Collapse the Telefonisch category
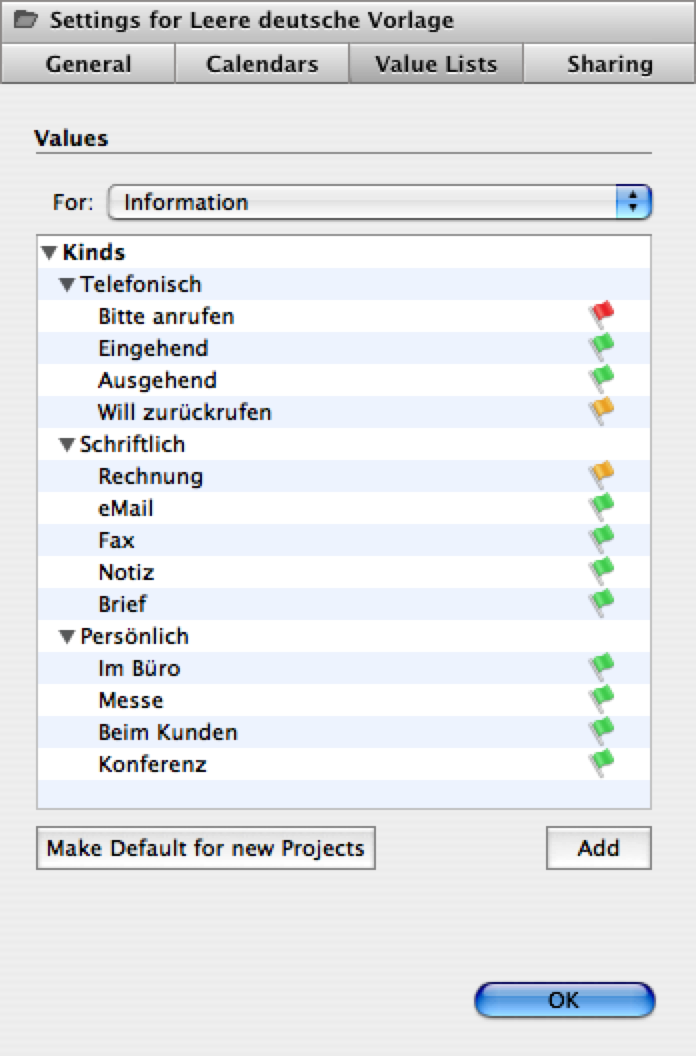Screen dimensions: 696x1056 coord(66,285)
